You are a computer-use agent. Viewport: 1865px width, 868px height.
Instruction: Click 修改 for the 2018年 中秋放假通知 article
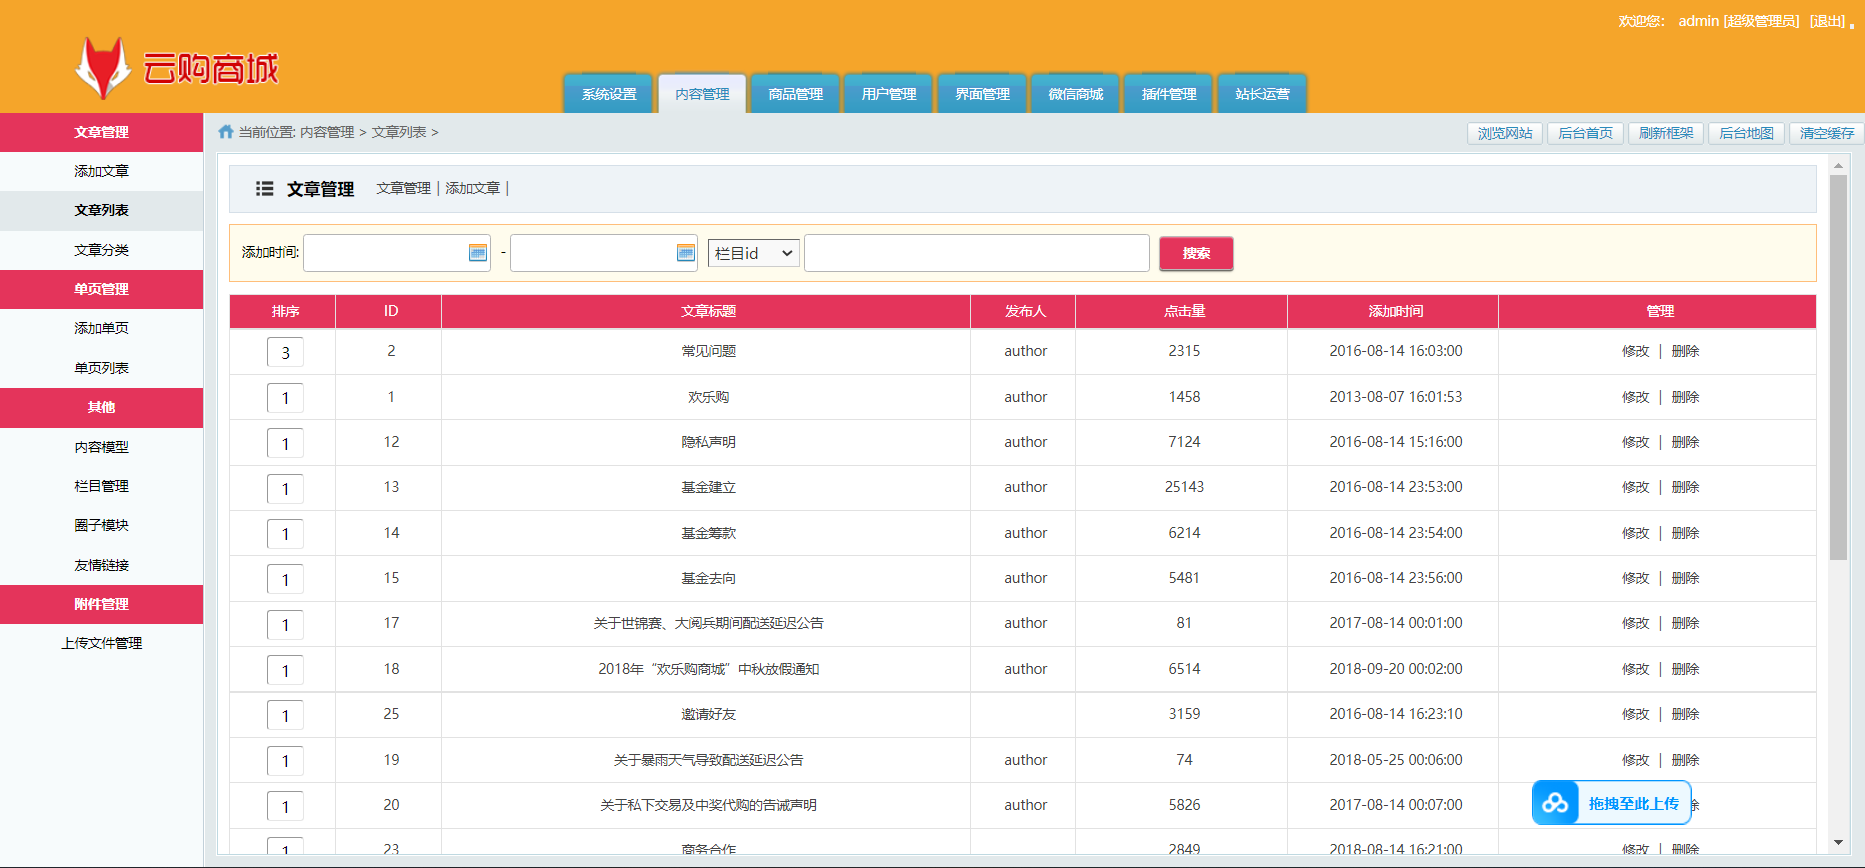pos(1635,669)
